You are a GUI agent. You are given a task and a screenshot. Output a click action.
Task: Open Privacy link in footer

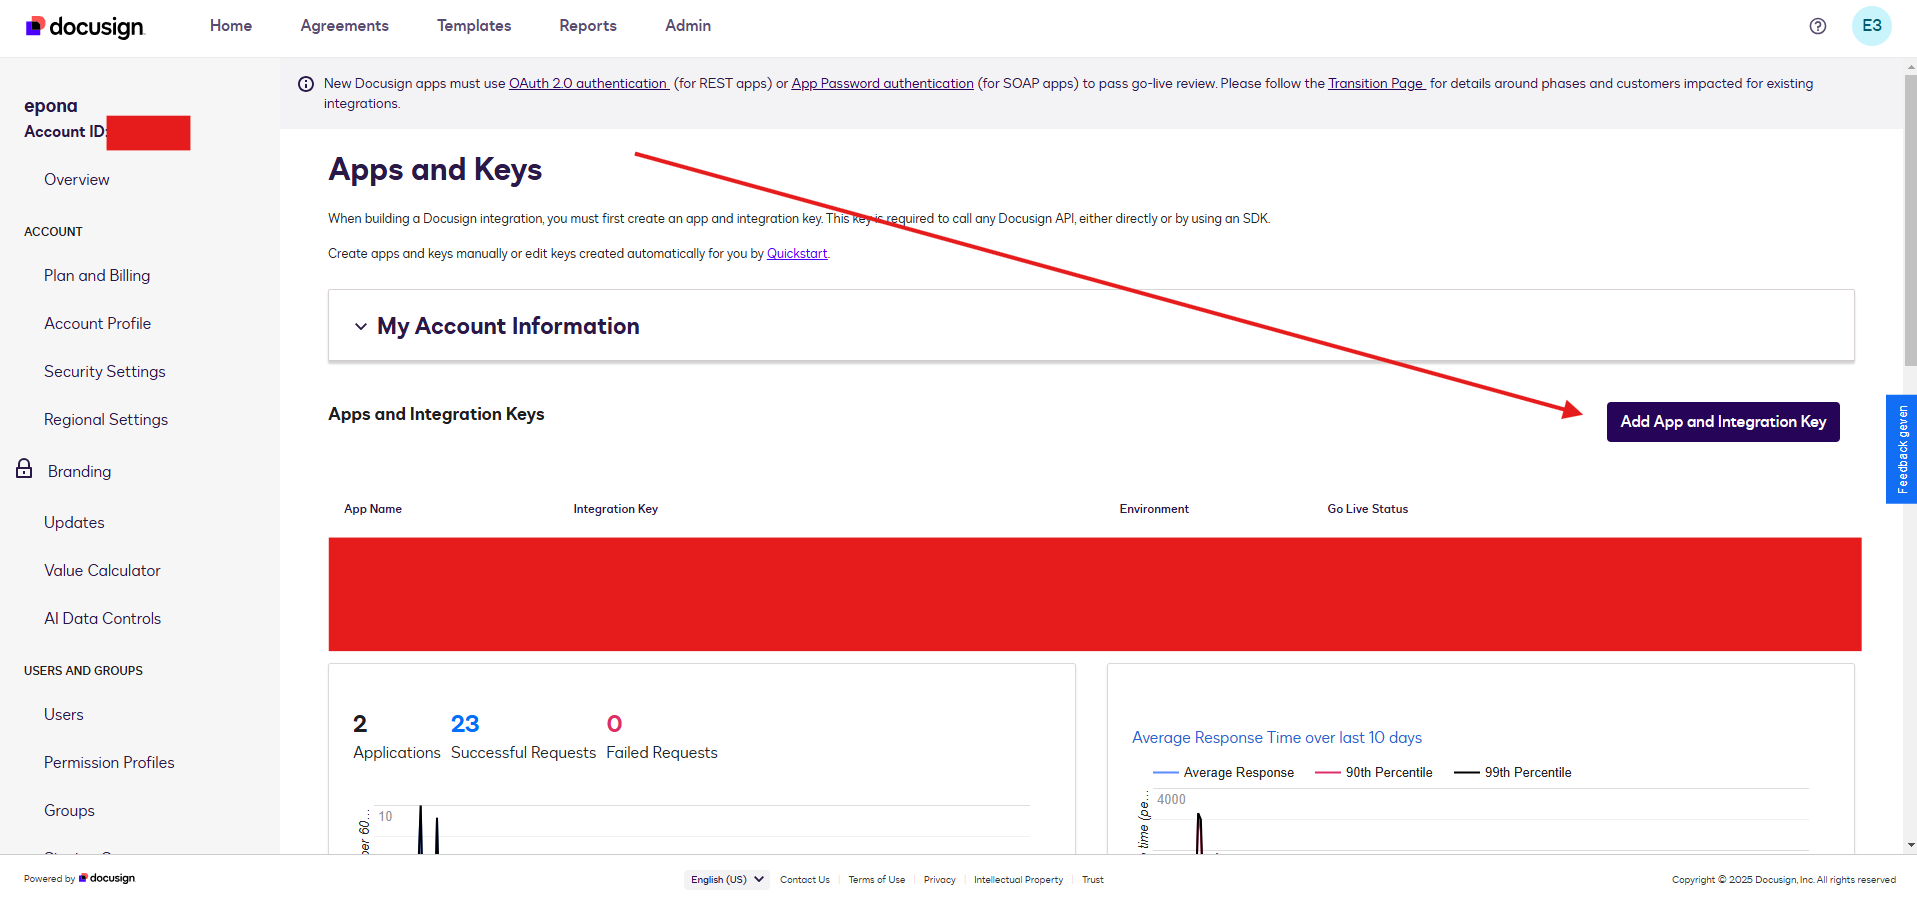point(939,880)
